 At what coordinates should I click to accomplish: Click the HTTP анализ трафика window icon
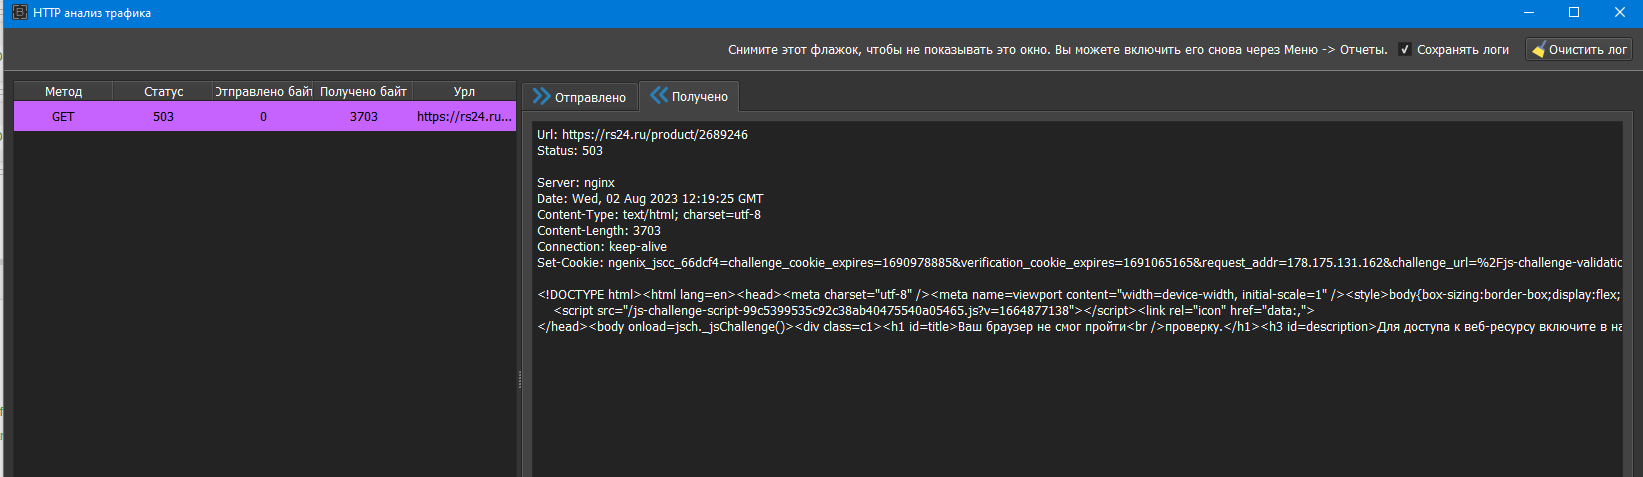point(19,13)
